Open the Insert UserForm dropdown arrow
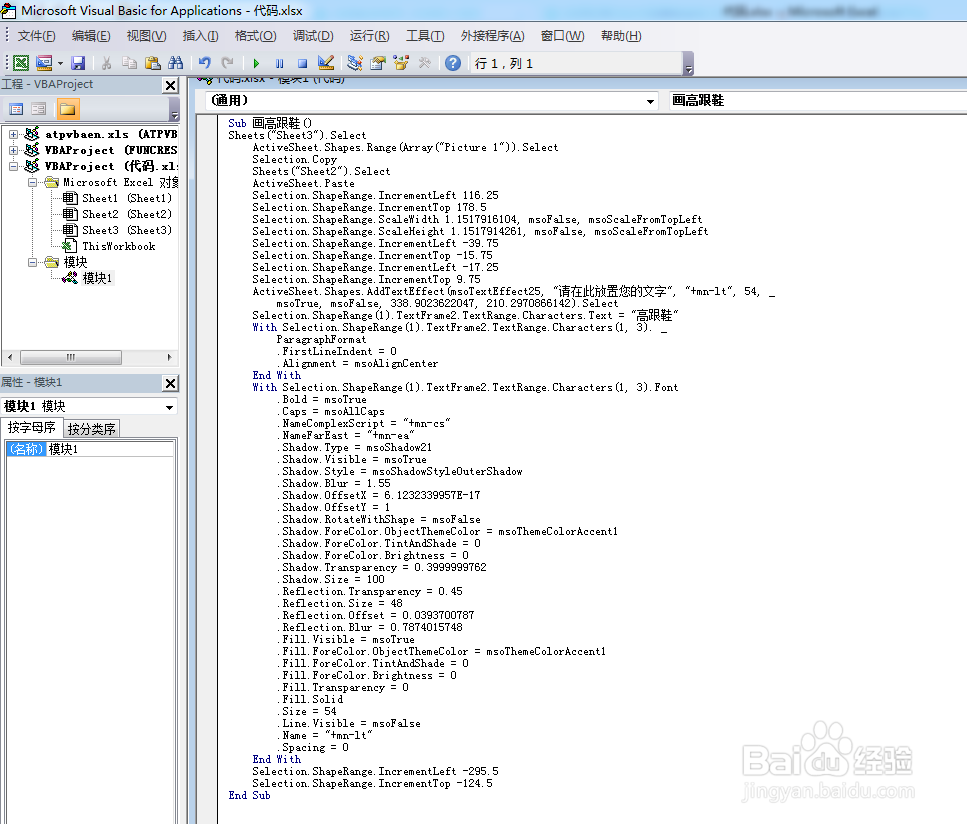The image size is (967, 824). pyautogui.click(x=60, y=63)
